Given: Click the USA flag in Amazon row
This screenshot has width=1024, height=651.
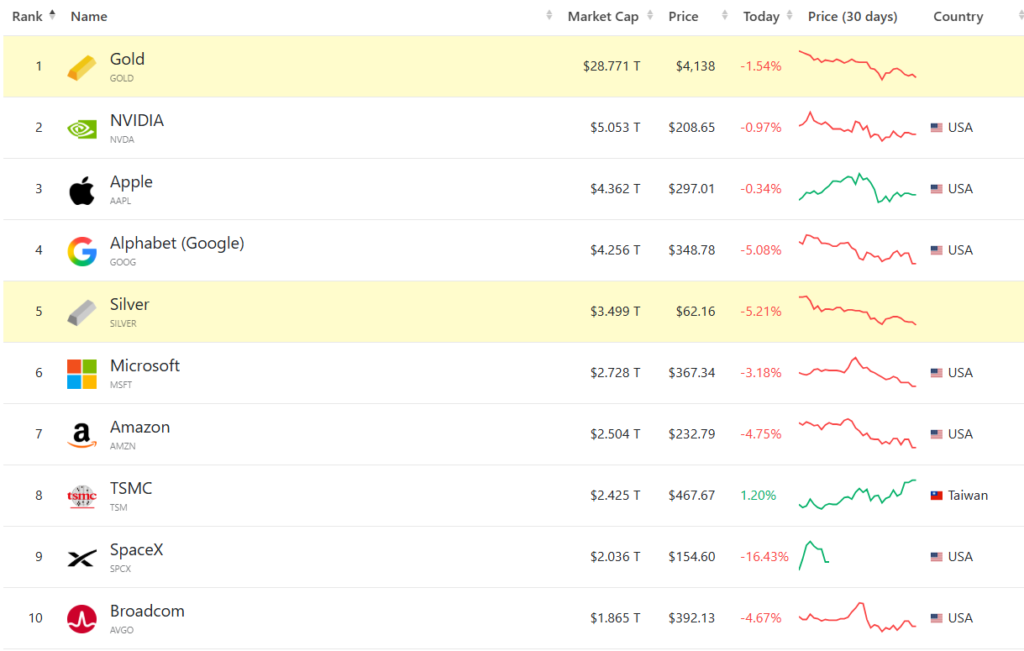Looking at the screenshot, I should tap(936, 434).
